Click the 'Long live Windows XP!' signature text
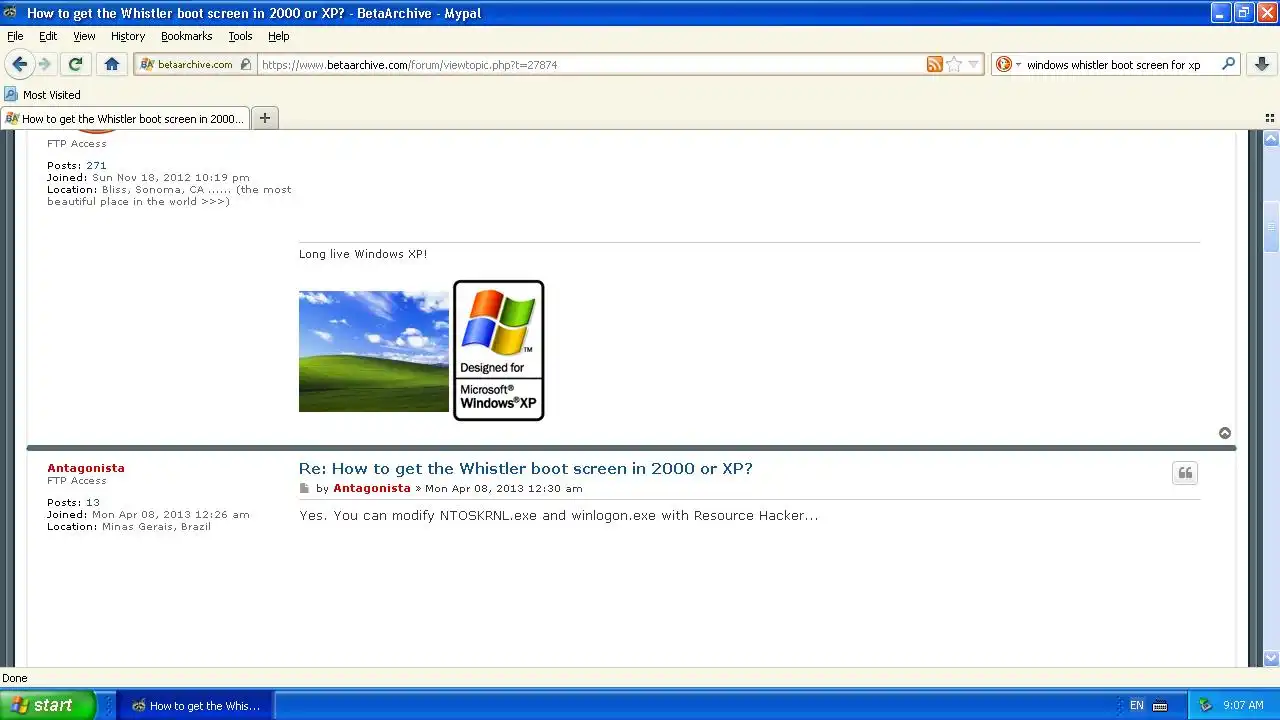1280x720 pixels. click(x=363, y=254)
